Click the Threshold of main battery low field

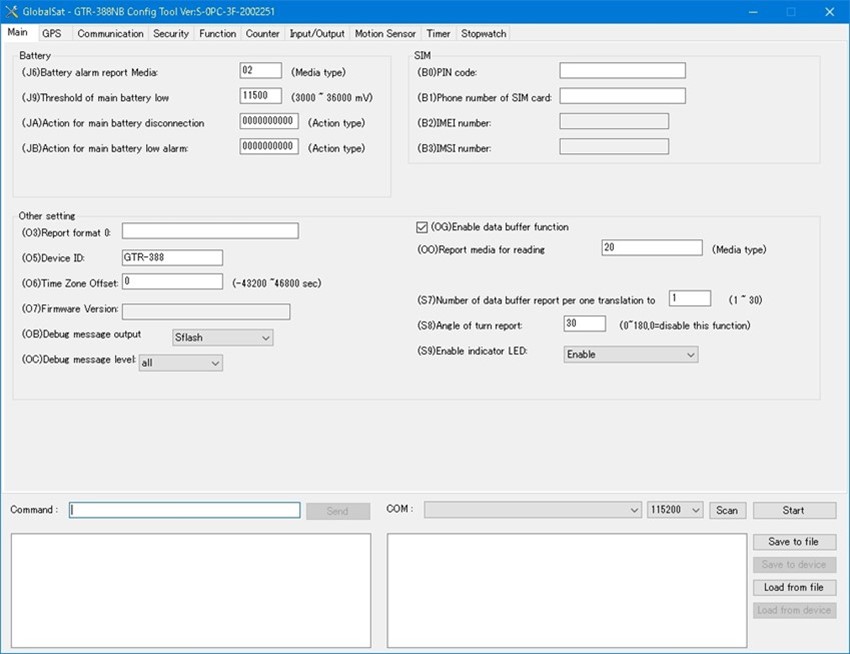[x=261, y=96]
